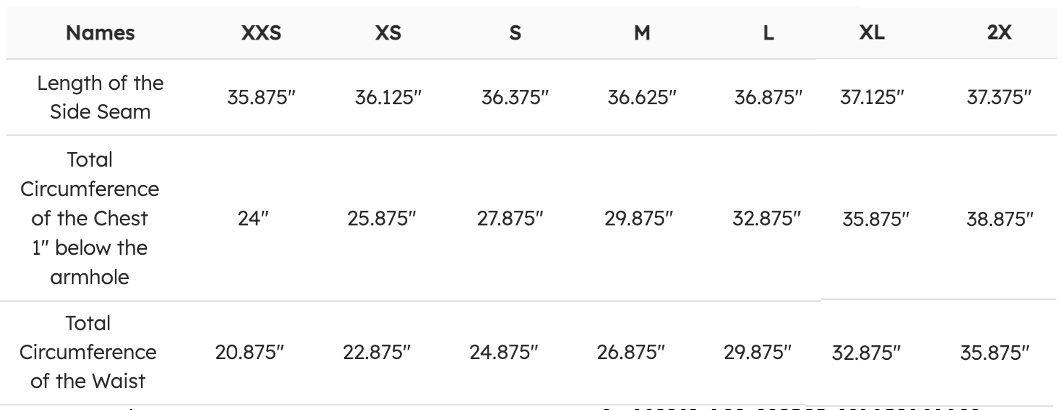
Task: Select the 38.875" chest value for 2X
Action: (999, 218)
